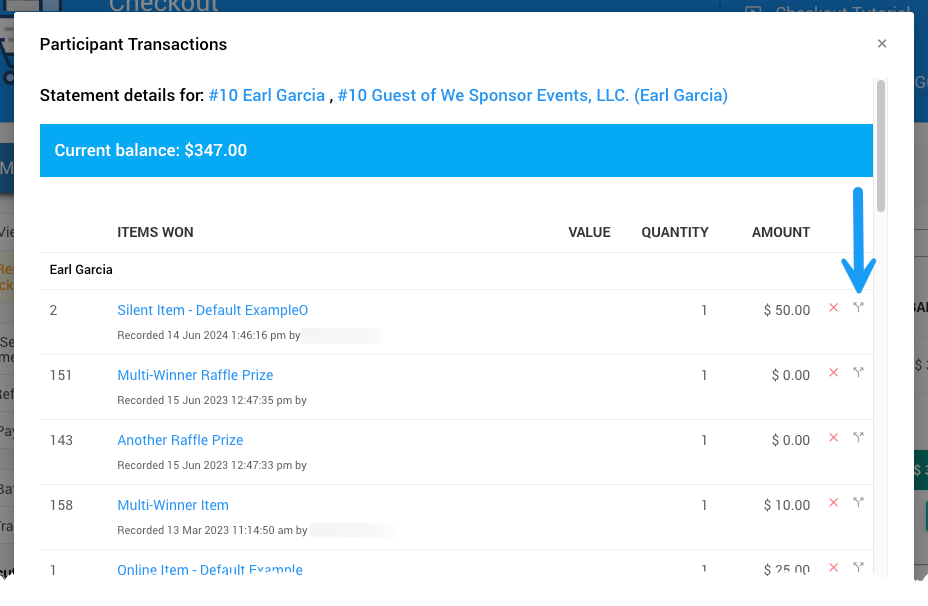This screenshot has height=606, width=928.
Task: Delete the Another Raffle Prize entry
Action: [x=833, y=438]
